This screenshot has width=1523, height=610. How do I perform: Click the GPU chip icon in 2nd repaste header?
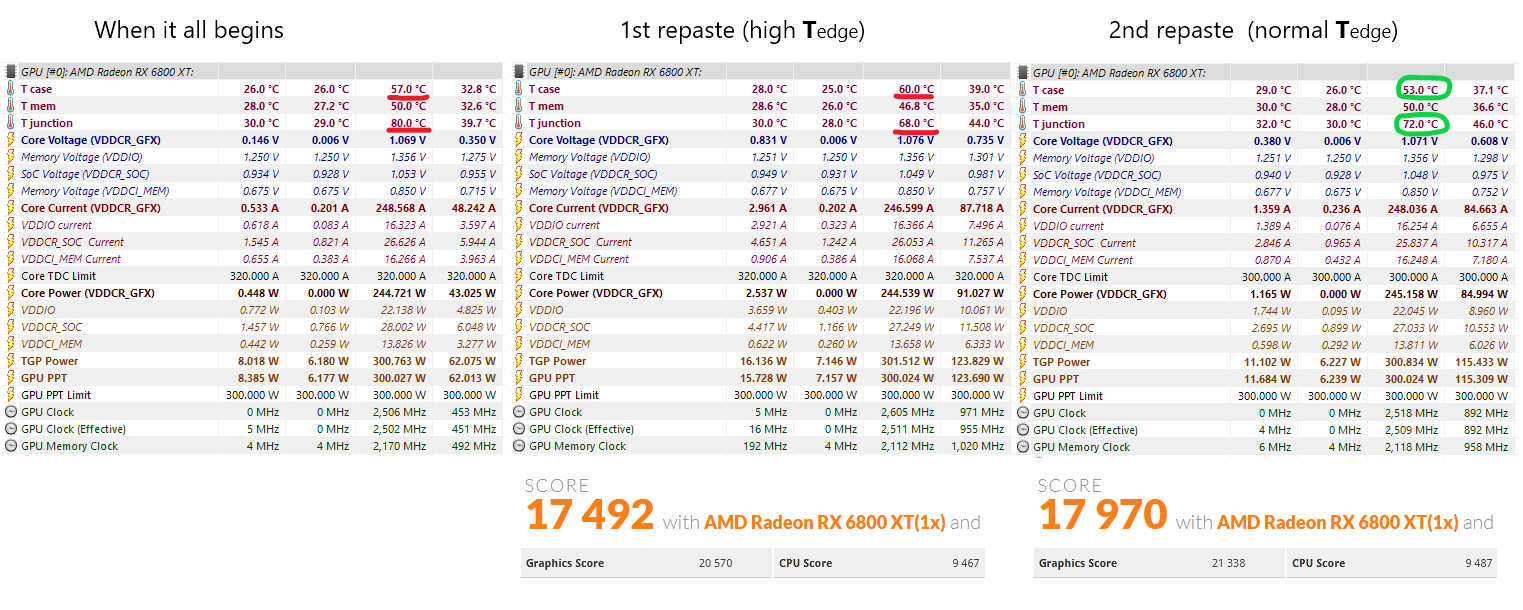click(1023, 73)
